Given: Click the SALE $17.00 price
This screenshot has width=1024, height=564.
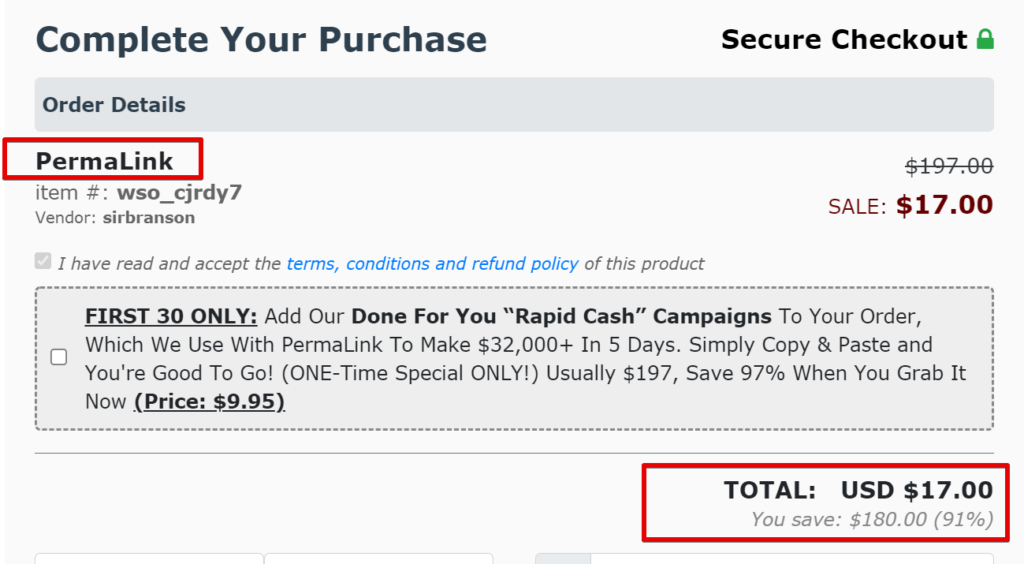Looking at the screenshot, I should click(910, 206).
